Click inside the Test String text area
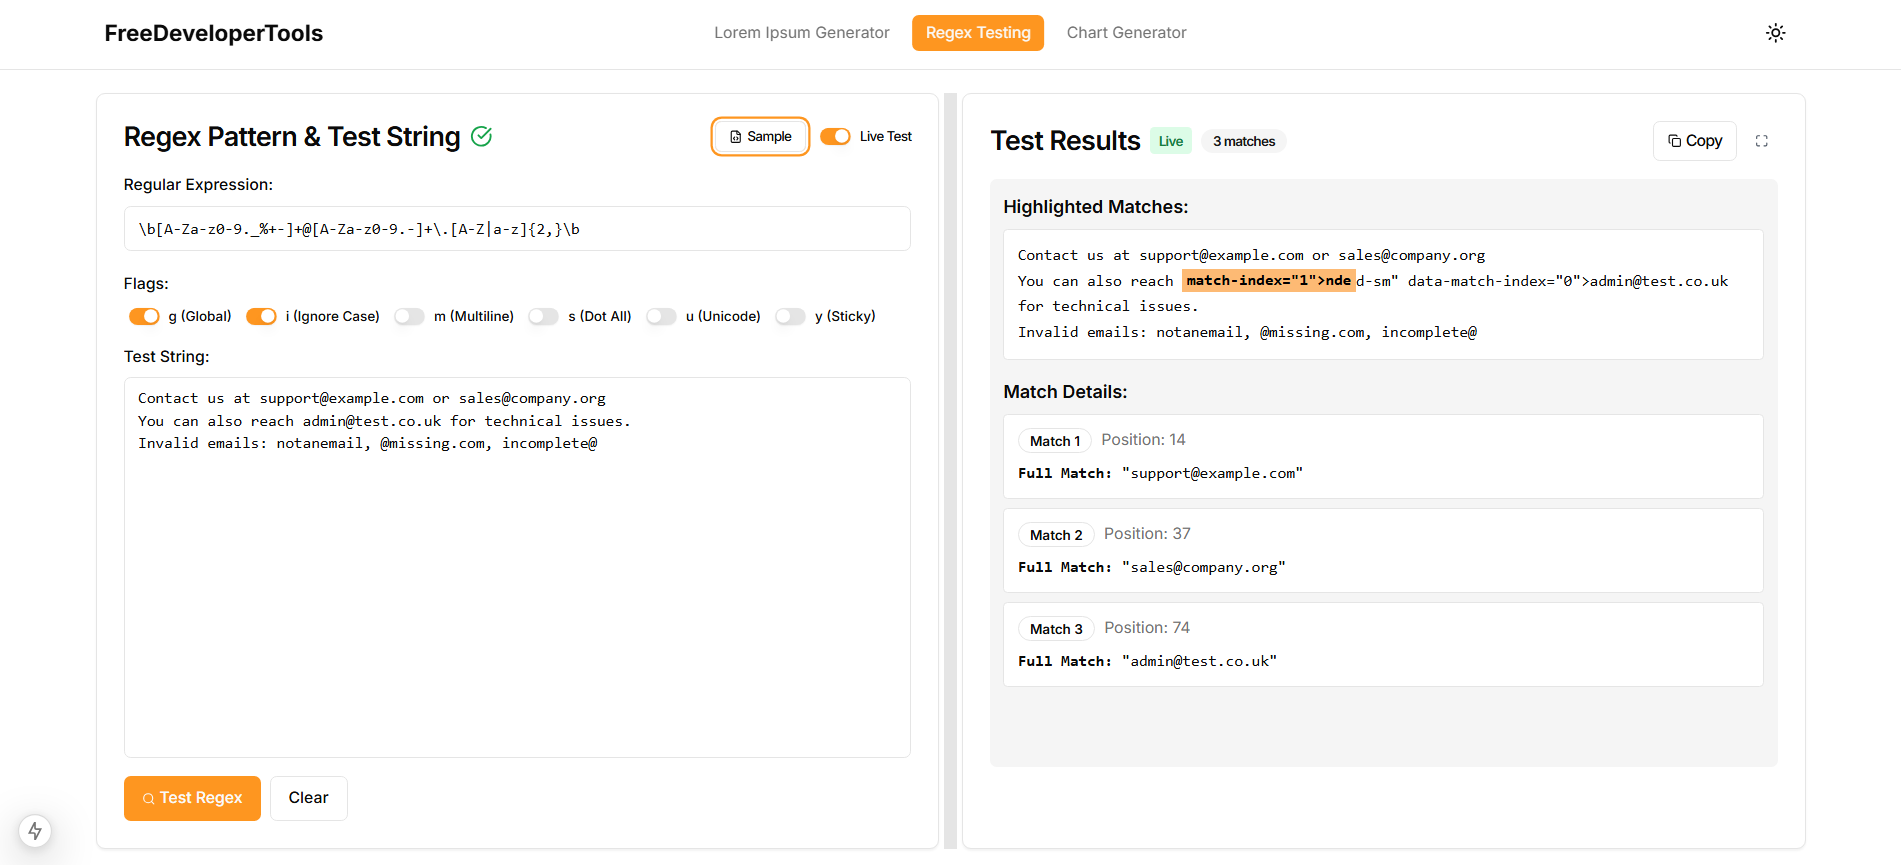This screenshot has height=865, width=1901. [x=517, y=567]
